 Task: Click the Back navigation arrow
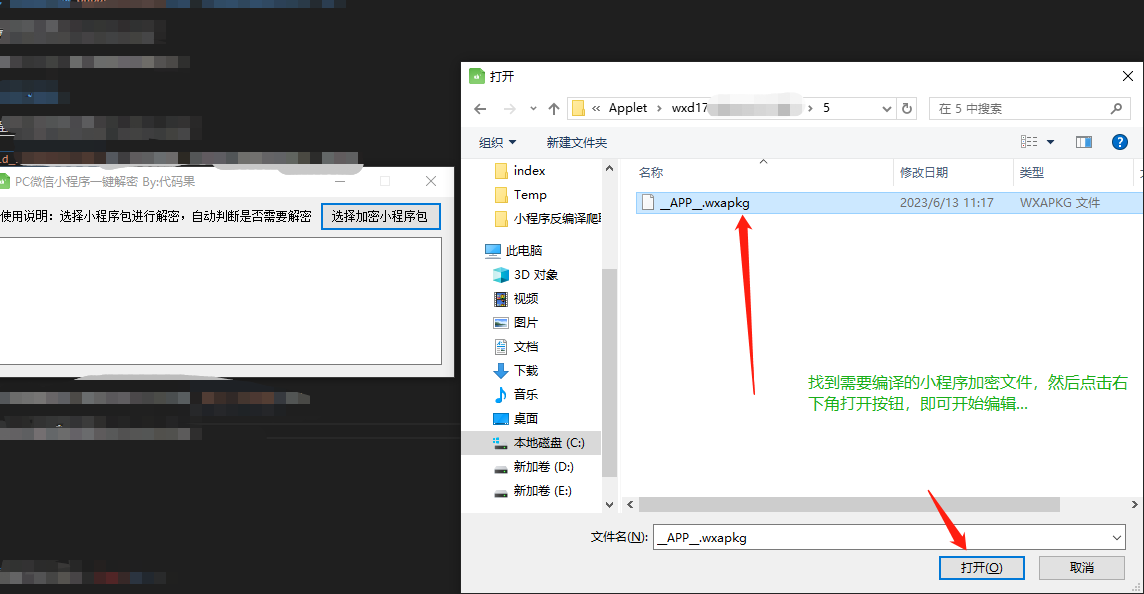click(x=480, y=107)
